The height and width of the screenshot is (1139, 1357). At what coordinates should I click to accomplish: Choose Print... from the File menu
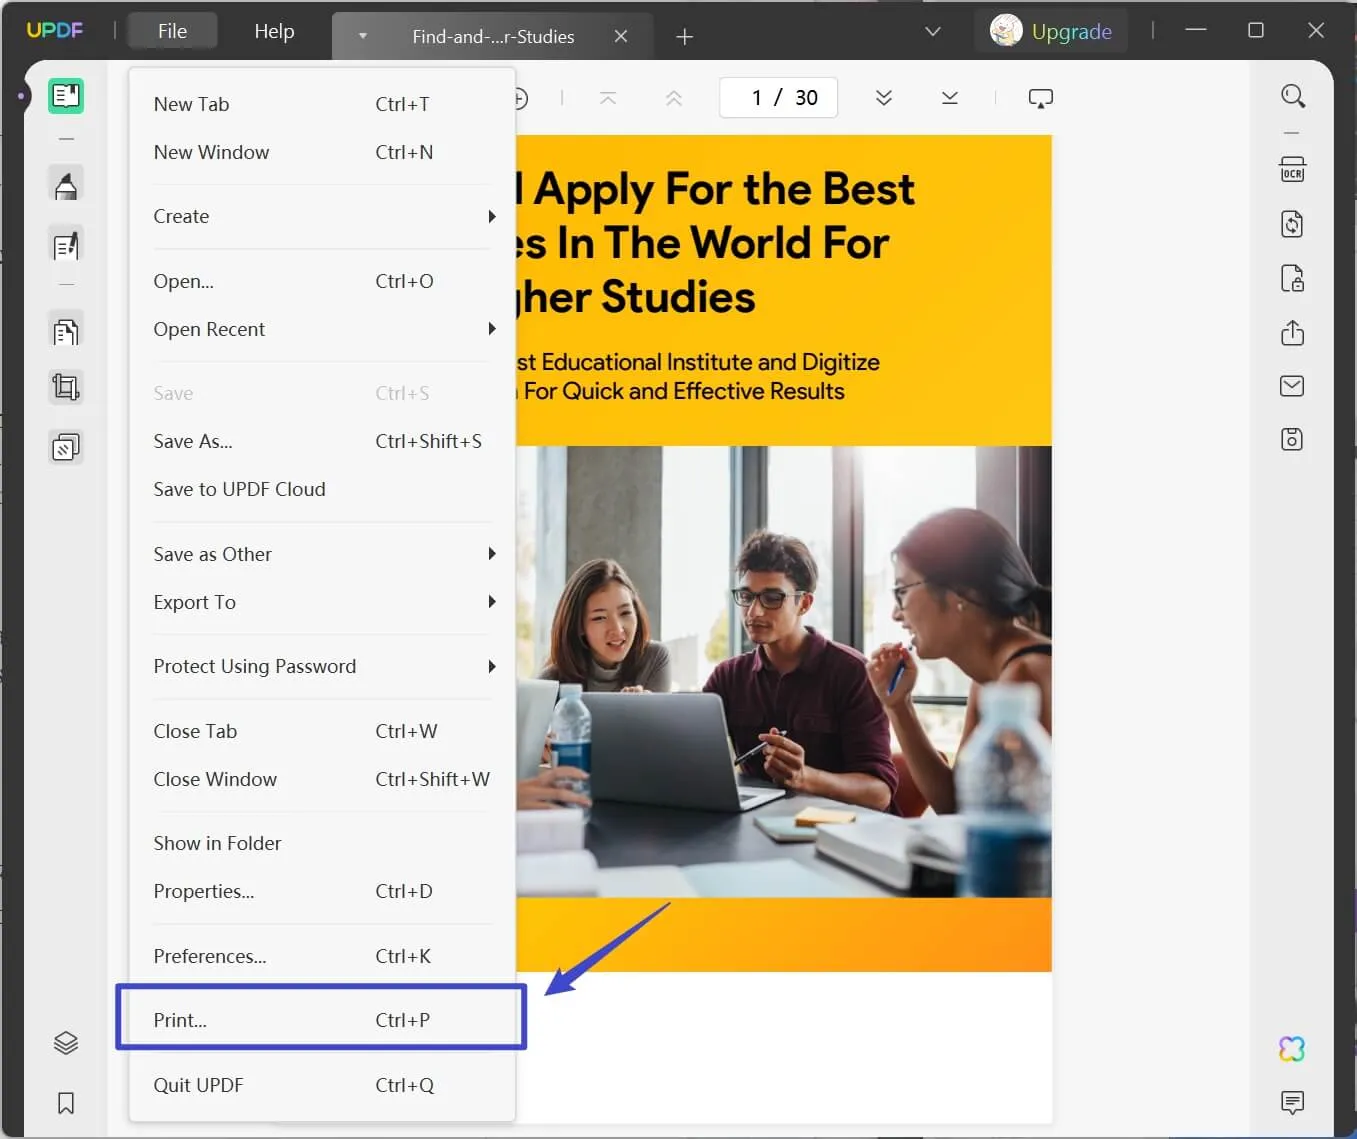(320, 1020)
